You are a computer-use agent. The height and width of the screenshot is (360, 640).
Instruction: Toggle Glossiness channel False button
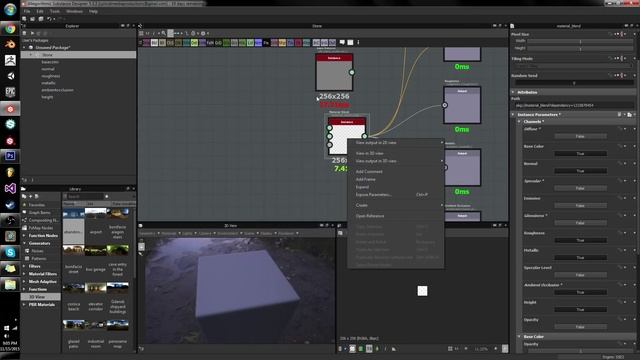[x=580, y=223]
